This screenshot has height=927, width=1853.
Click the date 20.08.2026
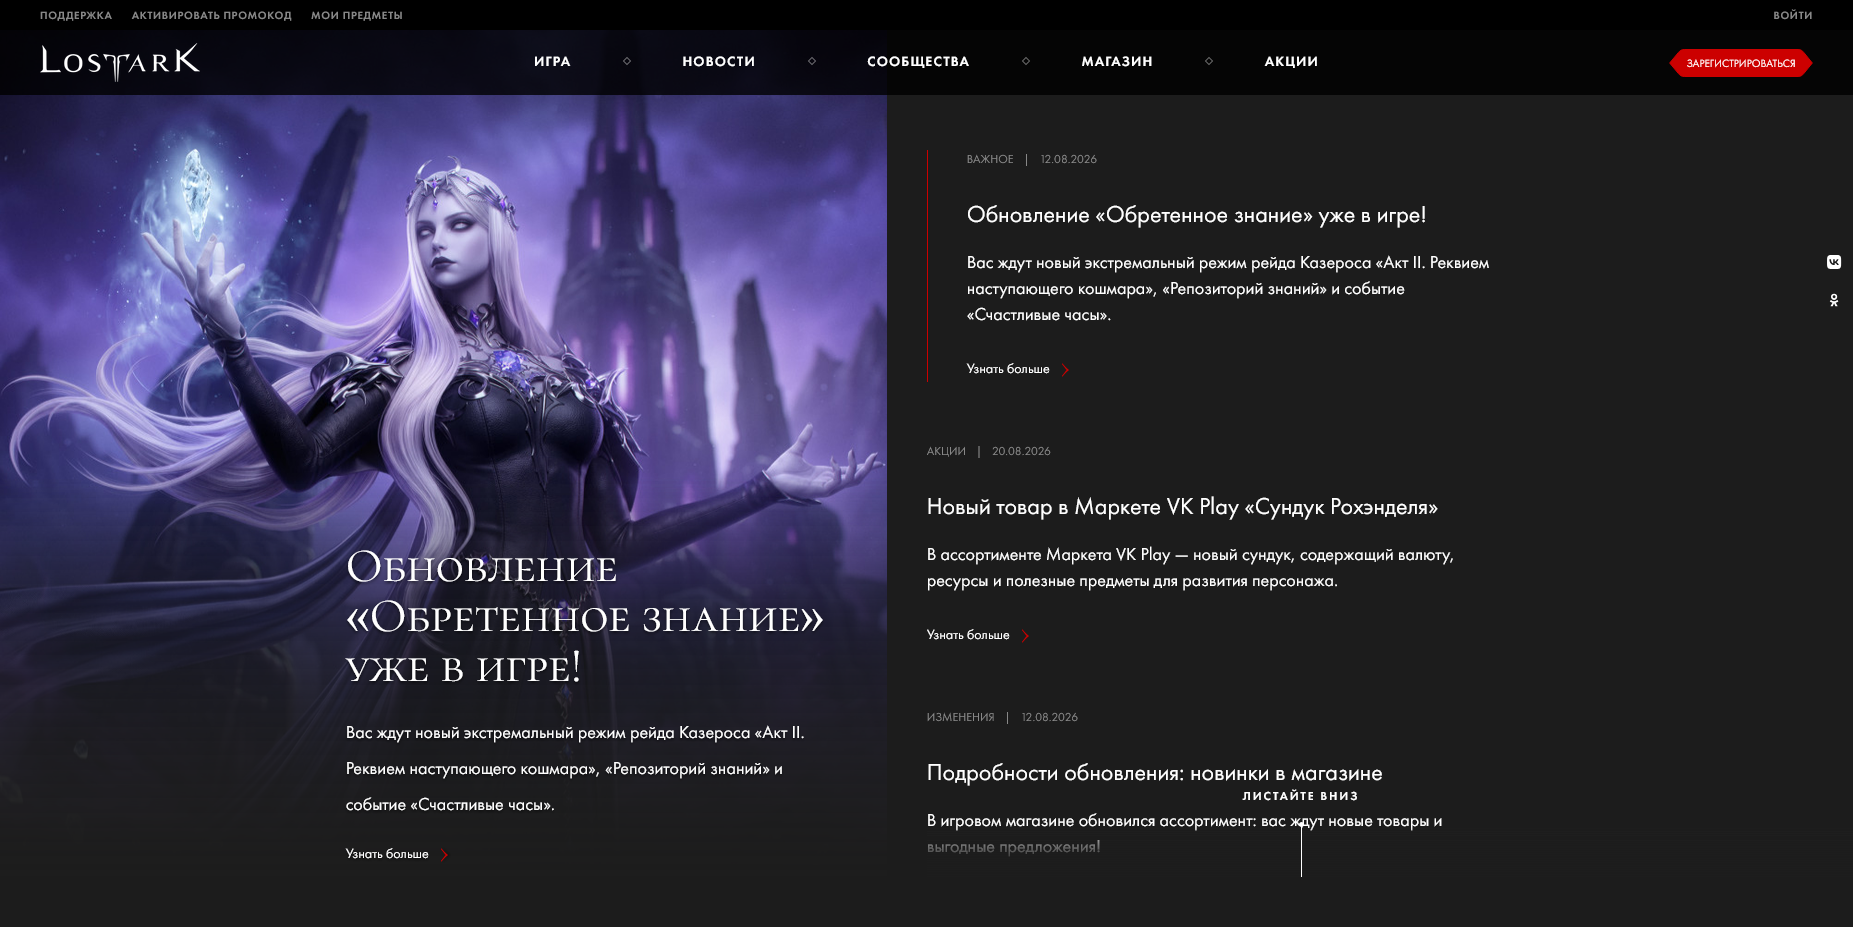pyautogui.click(x=1021, y=451)
